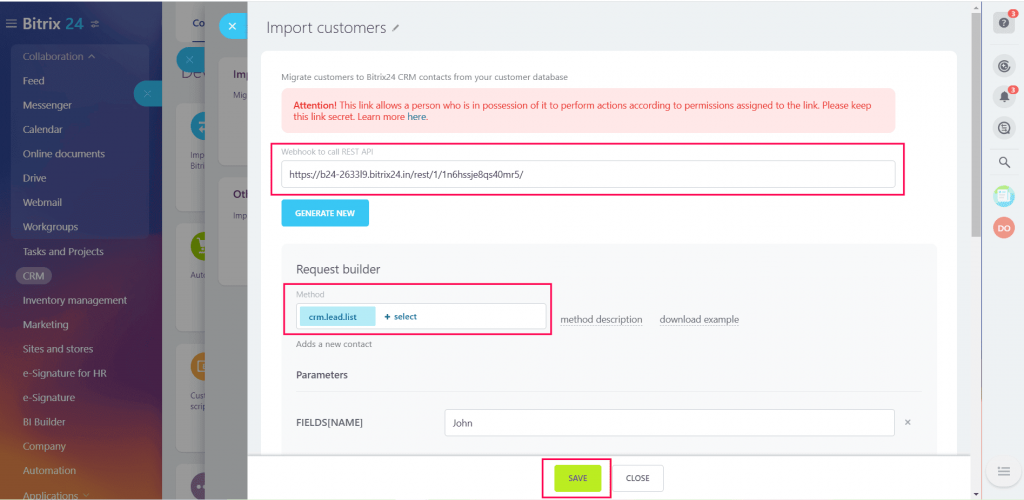Click the 'Adds a new contact' description text
The image size is (1024, 500).
click(334, 344)
